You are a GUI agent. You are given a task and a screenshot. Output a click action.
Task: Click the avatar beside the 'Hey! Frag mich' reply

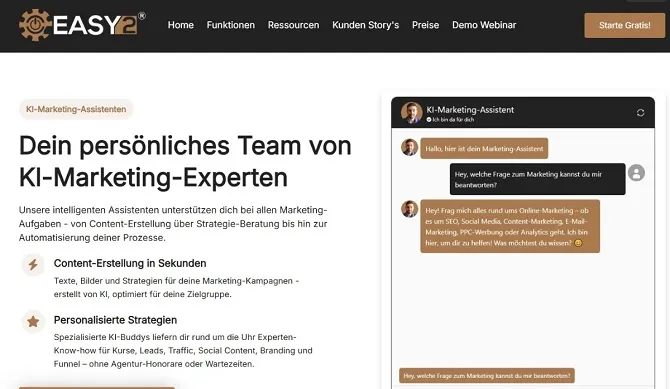[x=409, y=209]
